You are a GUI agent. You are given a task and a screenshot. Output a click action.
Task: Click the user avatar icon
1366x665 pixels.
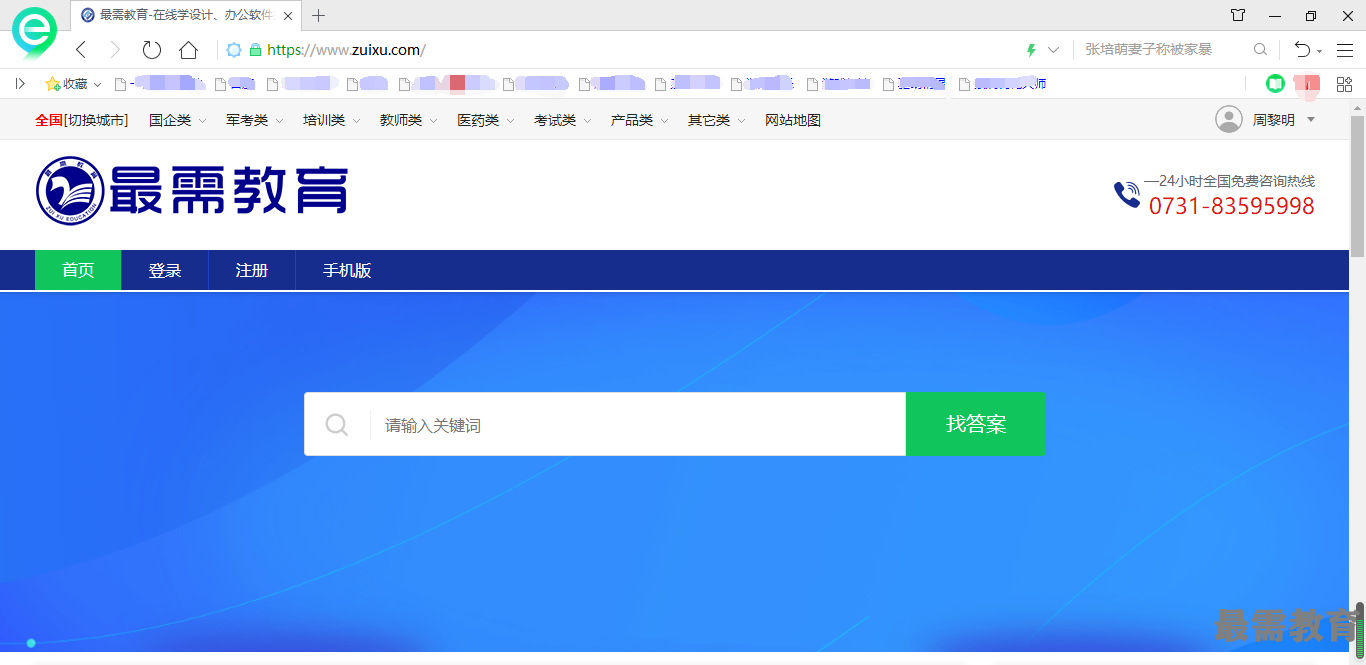[x=1229, y=120]
